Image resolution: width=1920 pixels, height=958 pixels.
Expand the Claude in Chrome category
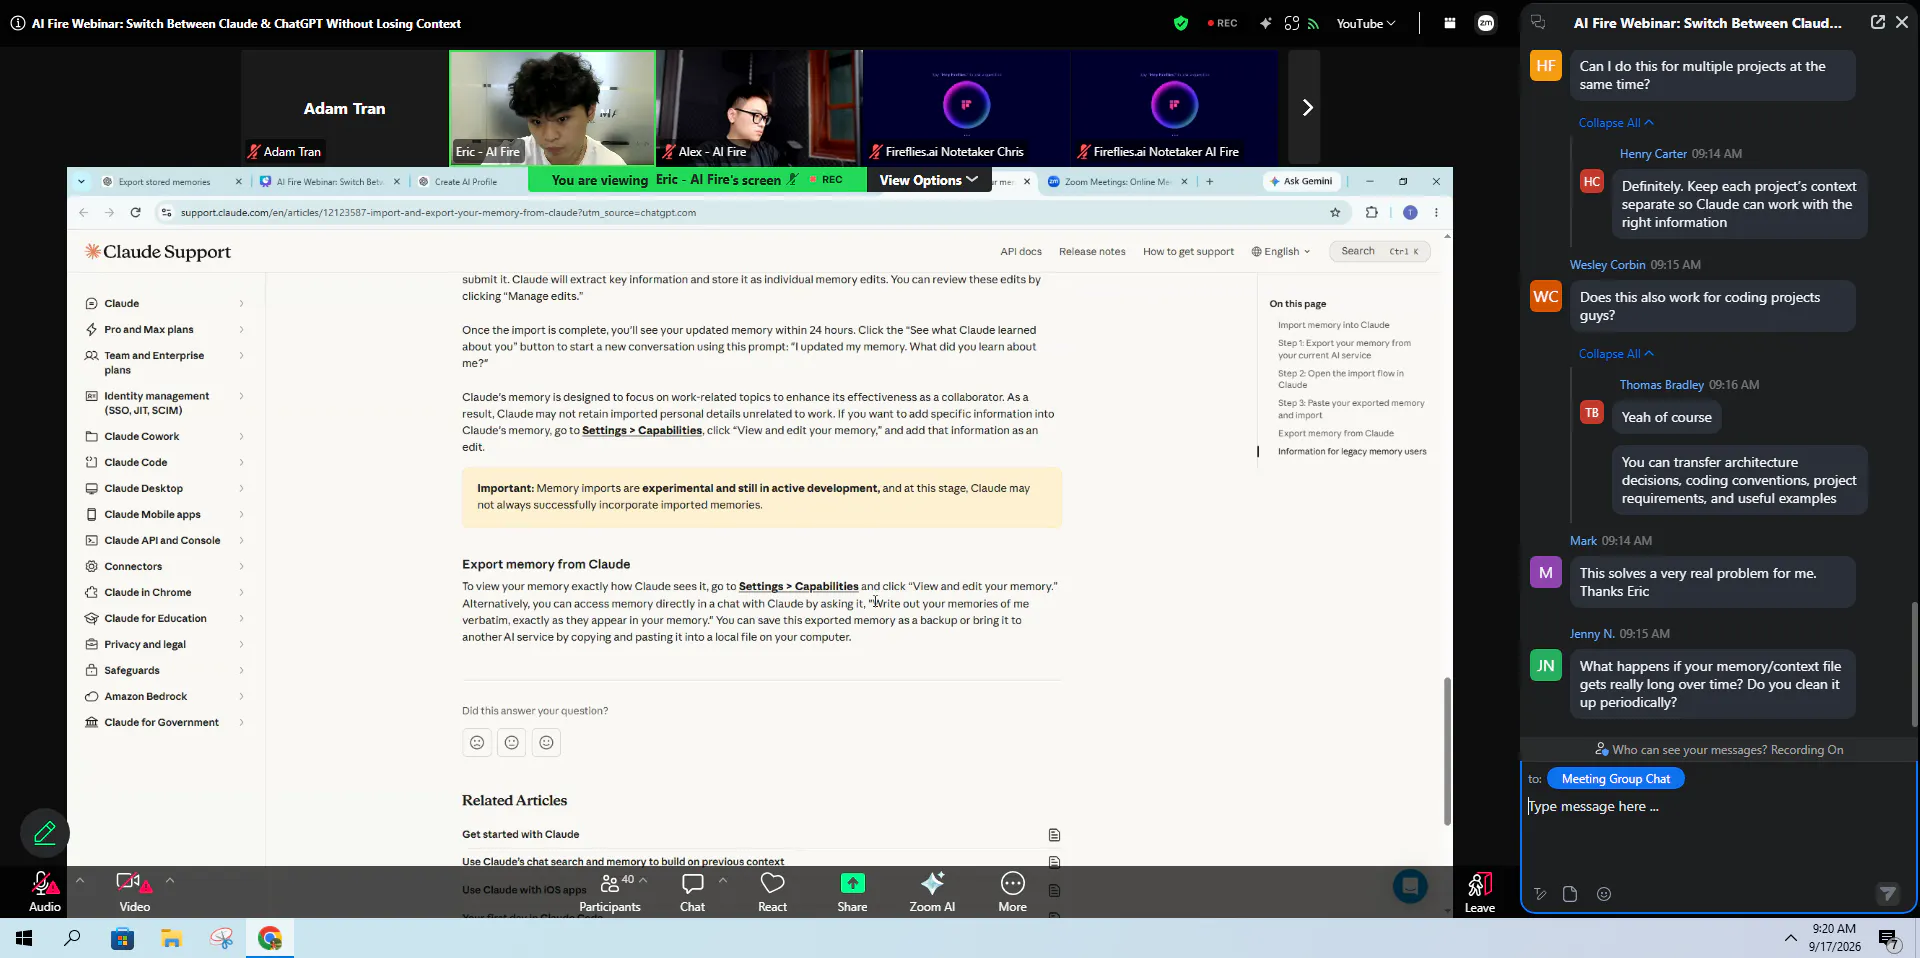coord(165,592)
